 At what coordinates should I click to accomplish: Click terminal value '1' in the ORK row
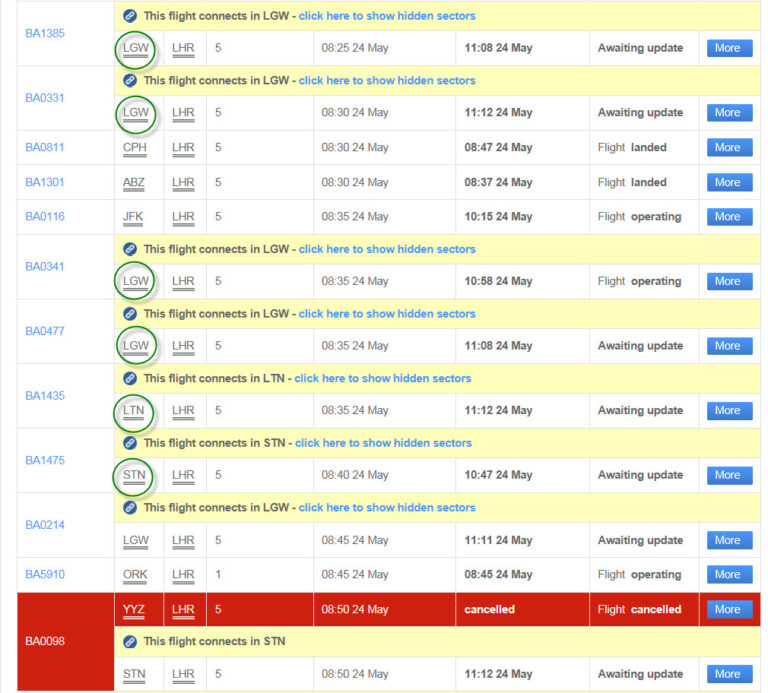[218, 574]
